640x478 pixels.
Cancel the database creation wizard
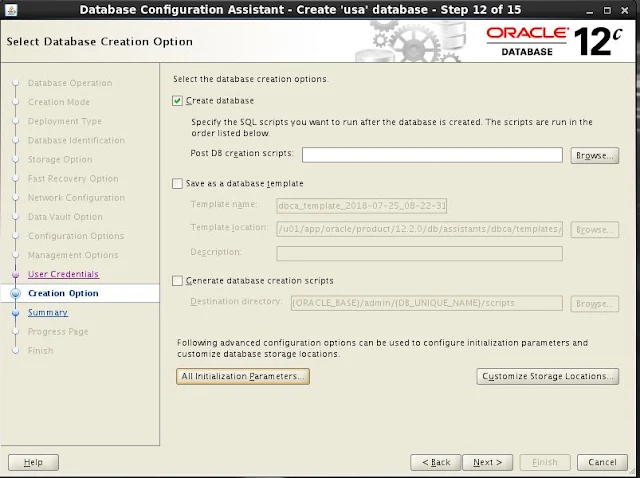coord(602,462)
